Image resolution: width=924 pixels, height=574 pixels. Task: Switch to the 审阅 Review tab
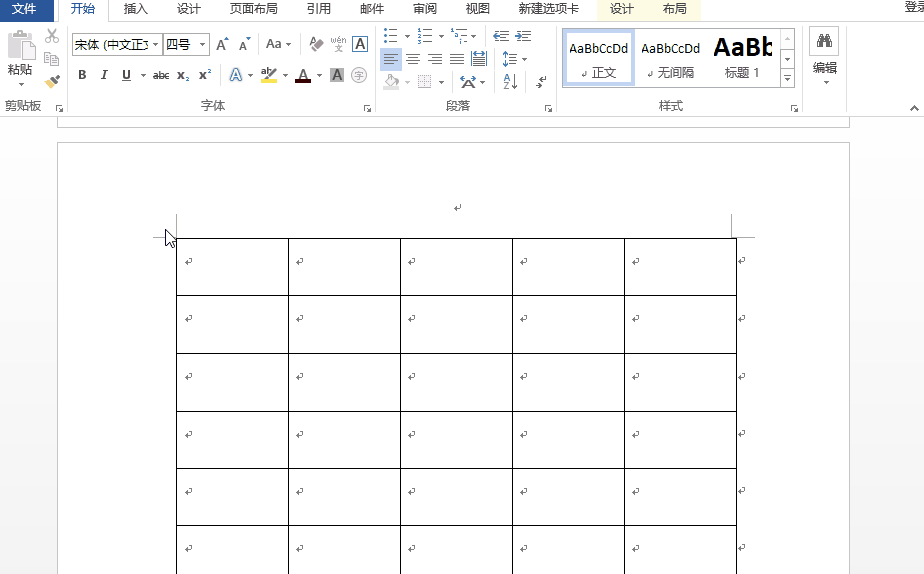coord(425,9)
